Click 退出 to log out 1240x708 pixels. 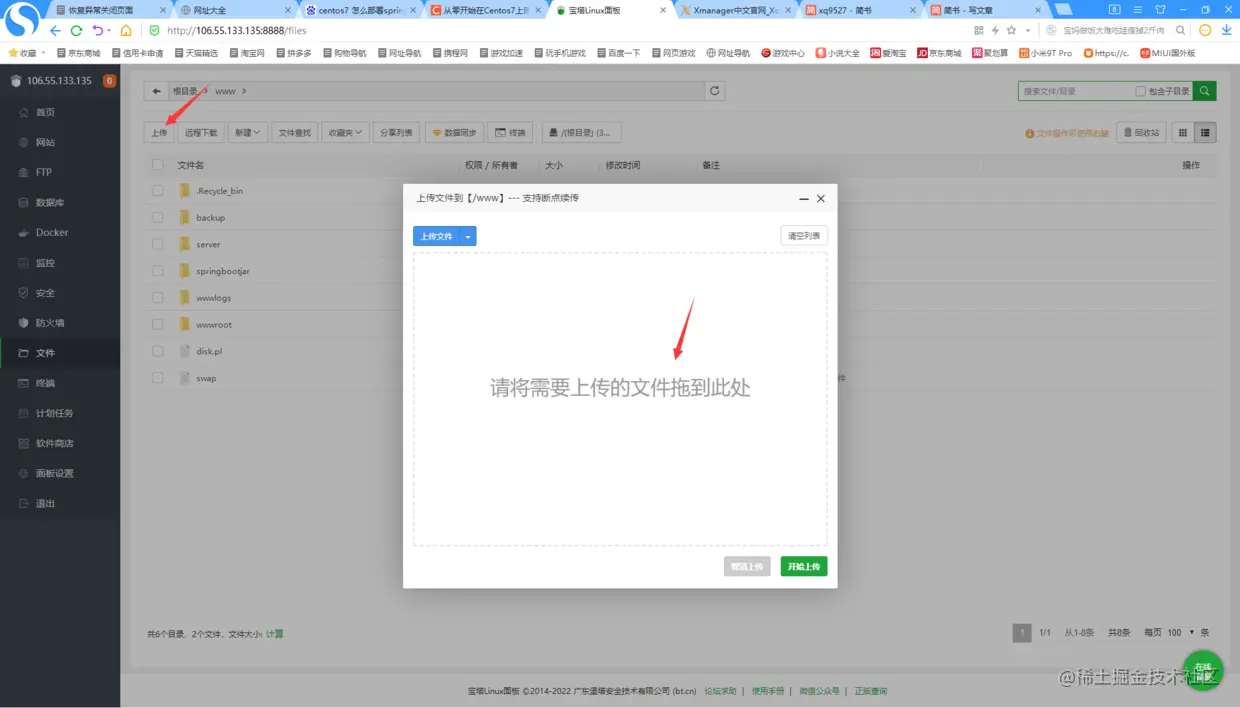click(x=45, y=503)
